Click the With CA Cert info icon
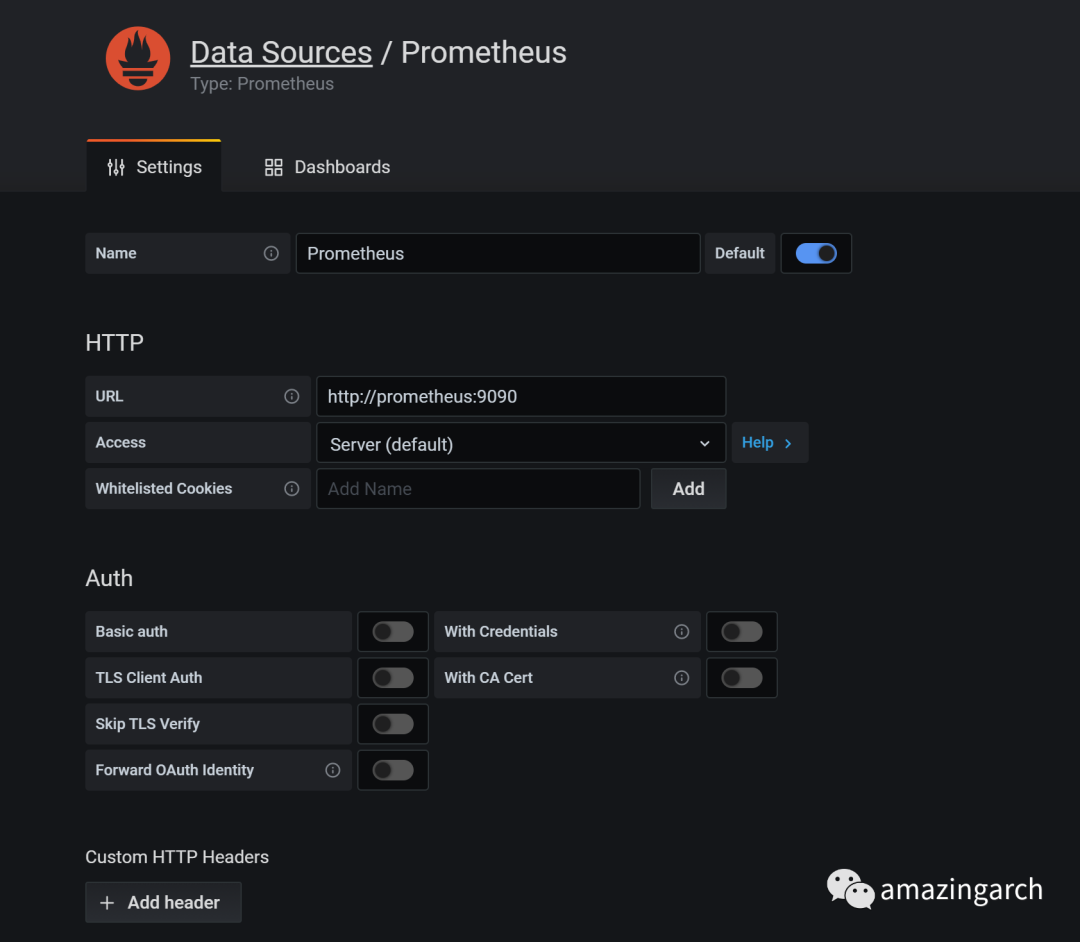 682,678
